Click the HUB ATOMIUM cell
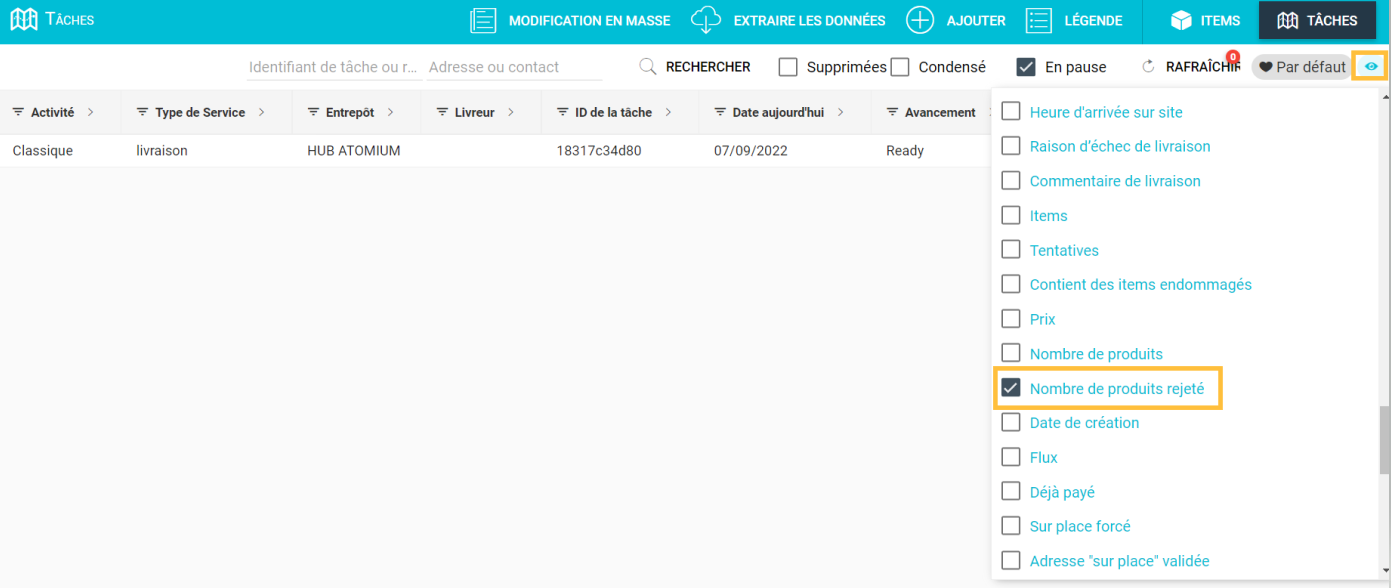This screenshot has width=1391, height=588. 354,151
